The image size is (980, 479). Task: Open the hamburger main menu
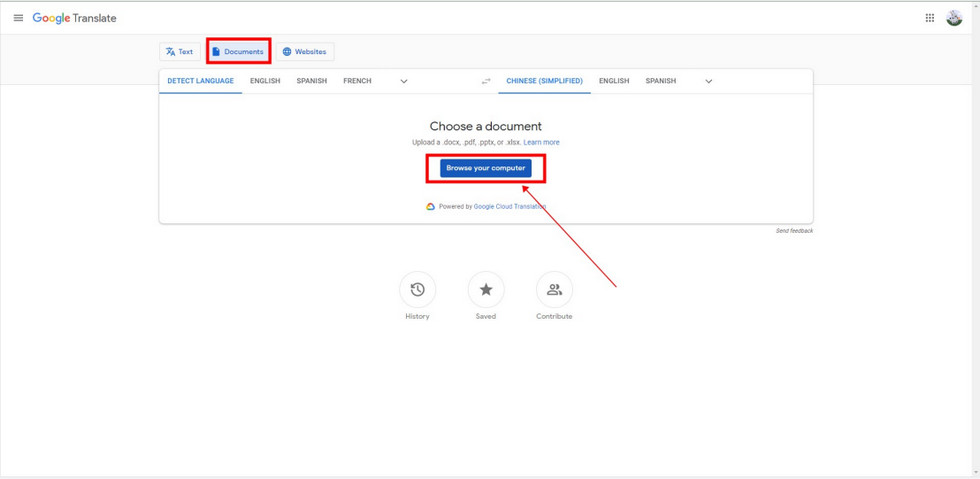pos(18,18)
